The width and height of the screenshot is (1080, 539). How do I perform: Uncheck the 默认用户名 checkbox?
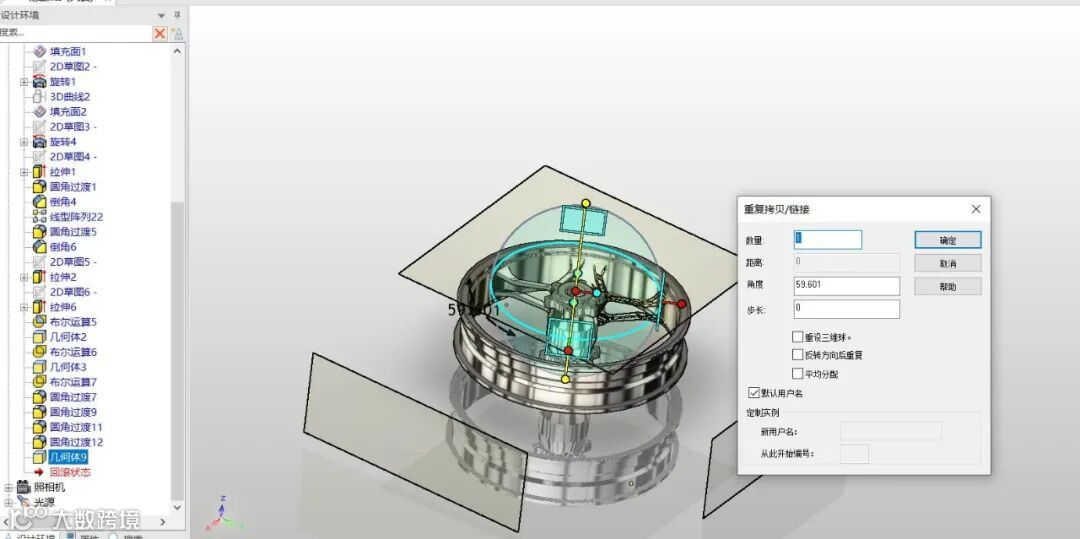(x=754, y=393)
